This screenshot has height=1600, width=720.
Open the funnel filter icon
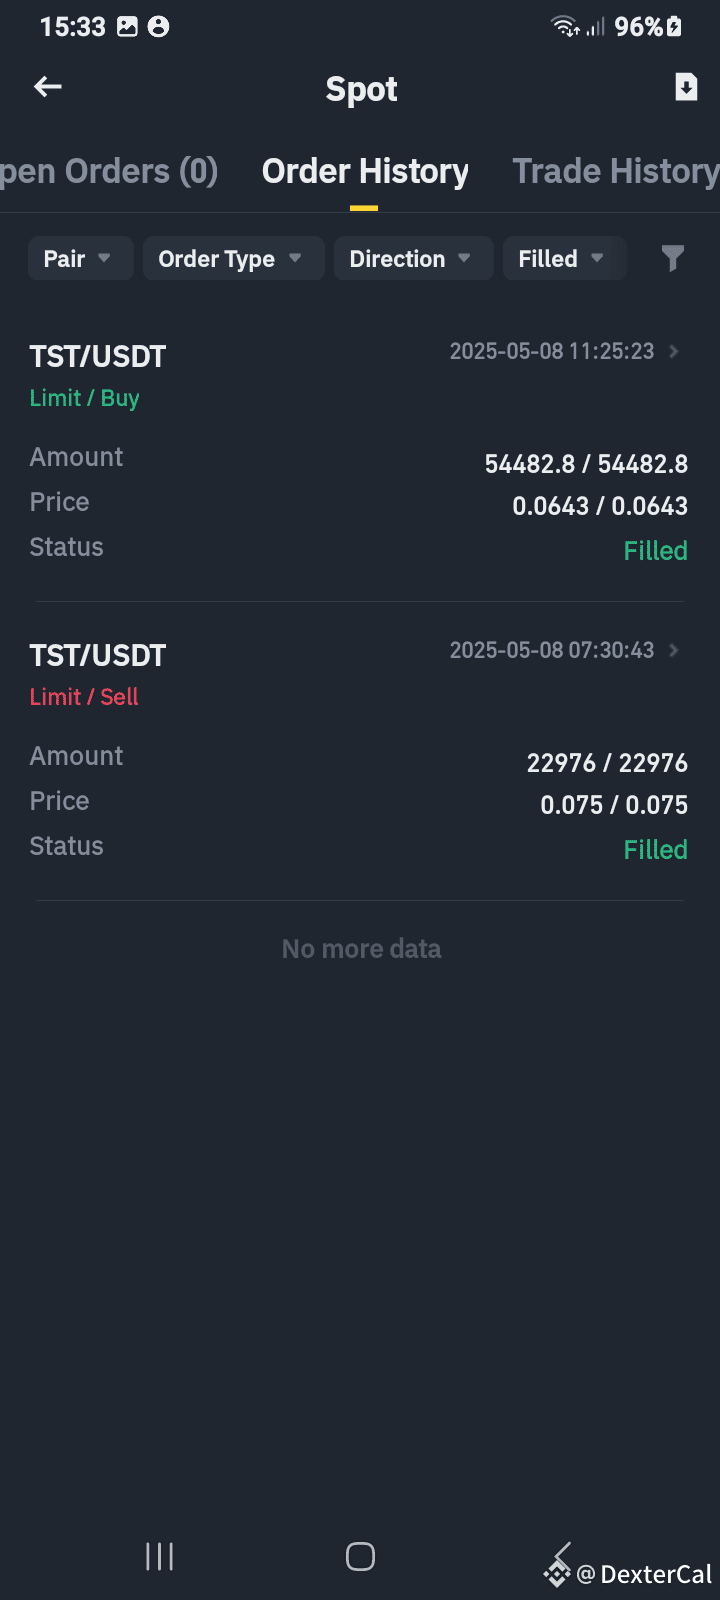pyautogui.click(x=673, y=259)
